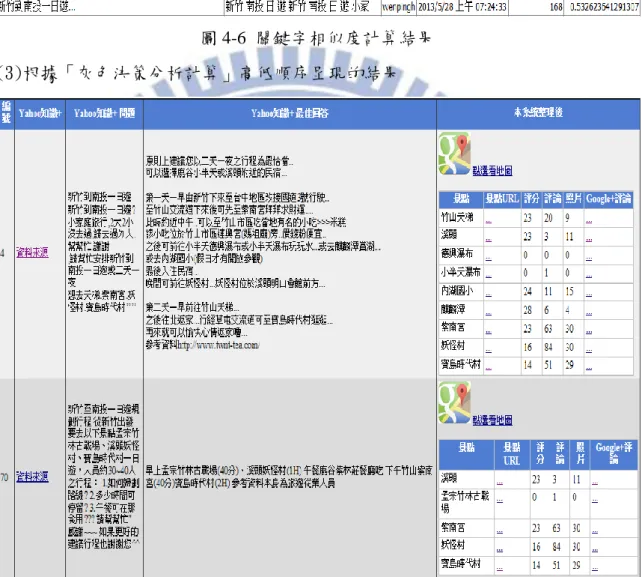Image resolution: width=642 pixels, height=577 pixels.
Task: Open the www.twnt-tea.com reference link
Action: click(218, 345)
